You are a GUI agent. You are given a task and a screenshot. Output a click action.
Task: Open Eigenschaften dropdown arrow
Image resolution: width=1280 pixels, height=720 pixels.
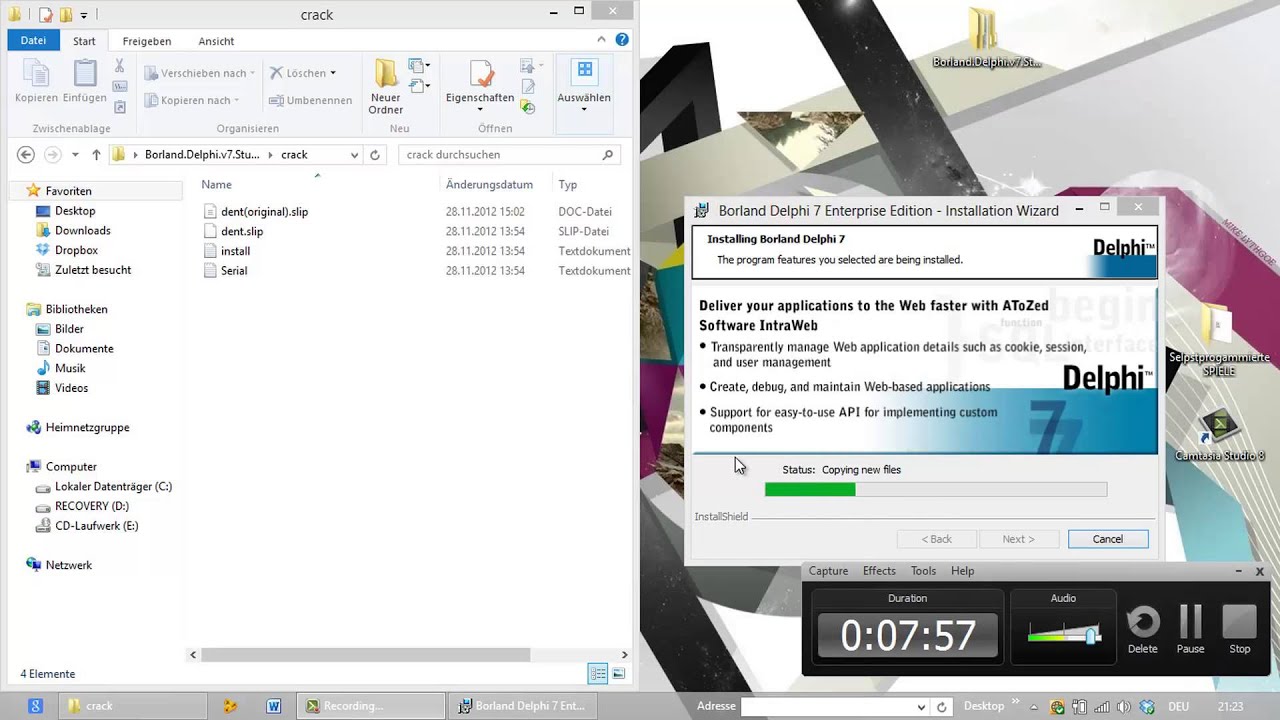480,111
